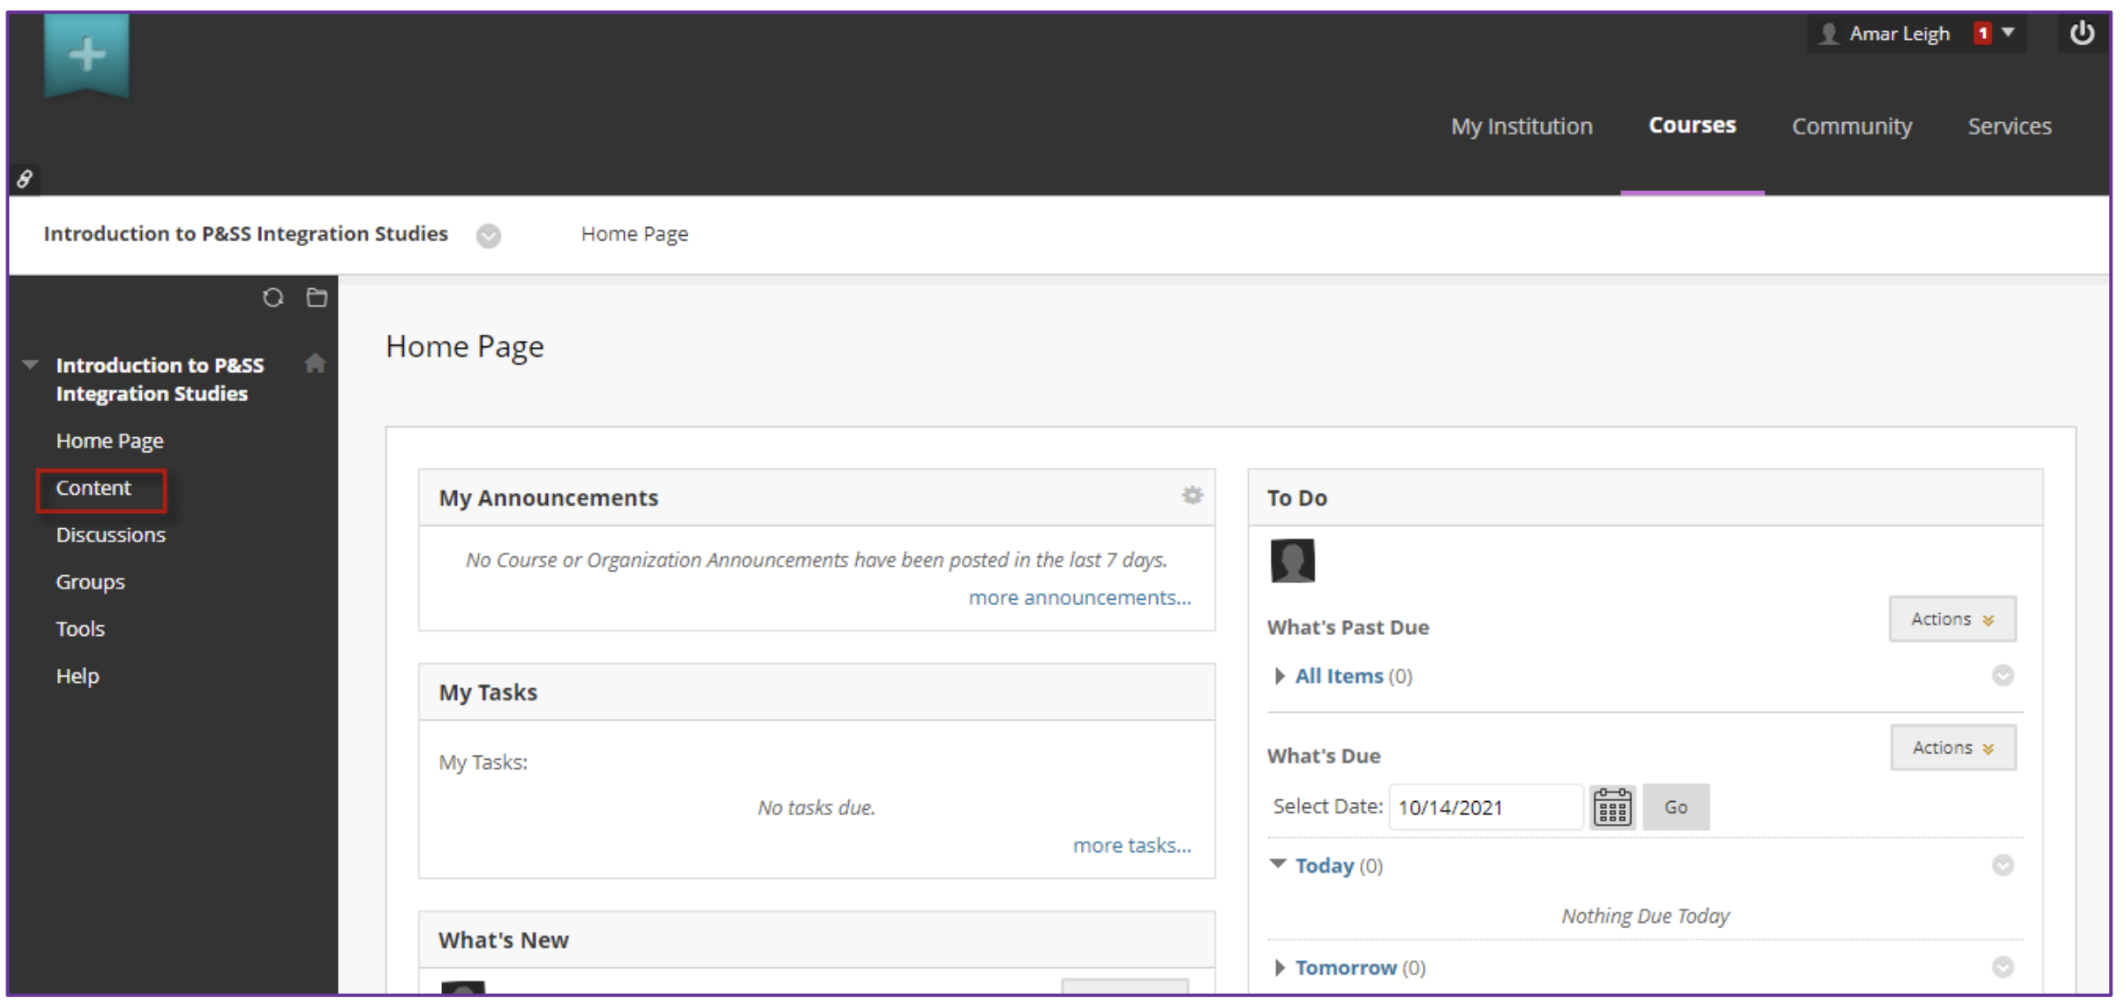
Task: Click the more tasks link
Action: 1132,845
